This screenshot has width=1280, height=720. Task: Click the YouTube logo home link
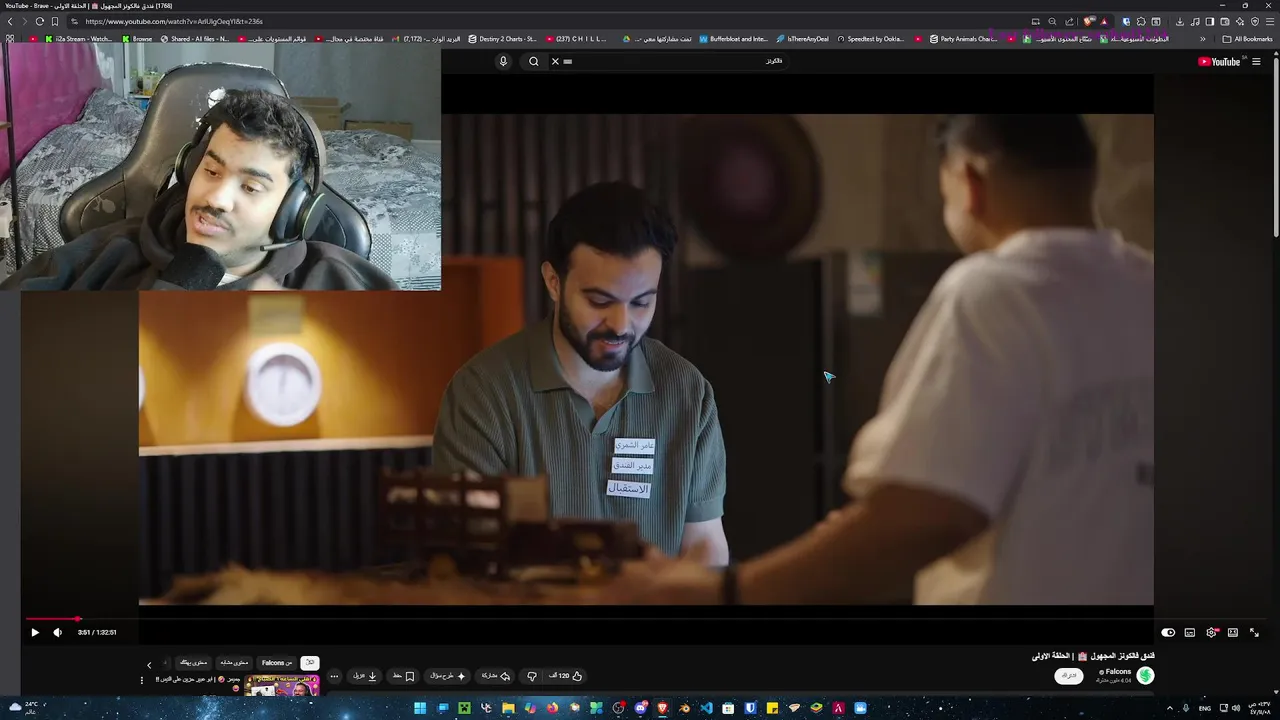(1219, 61)
